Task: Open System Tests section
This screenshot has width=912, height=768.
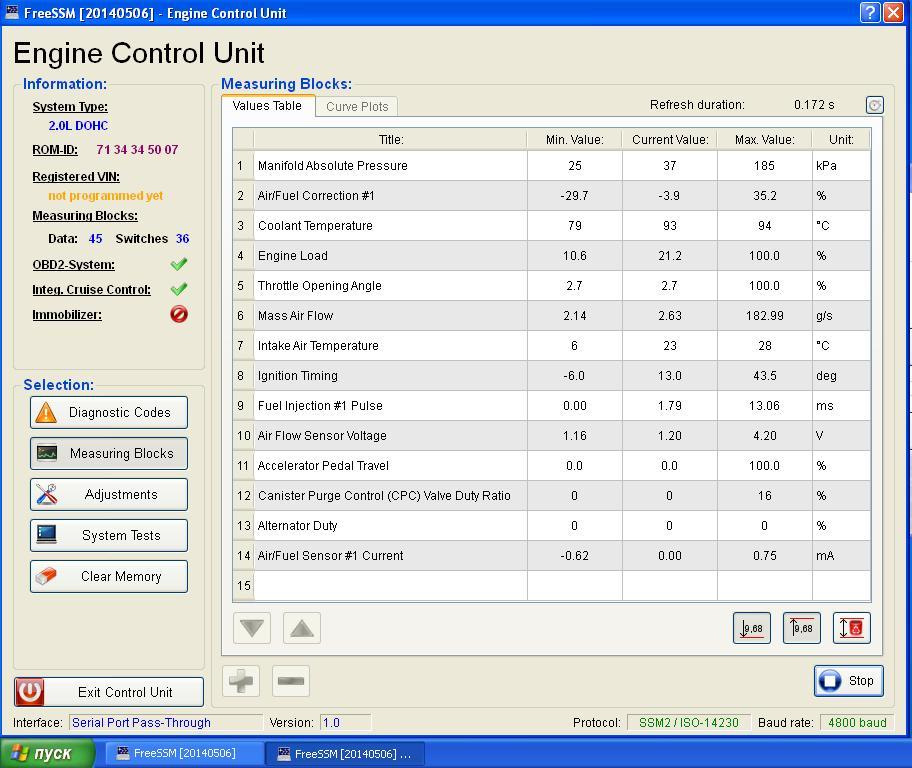Action: pyautogui.click(x=109, y=535)
